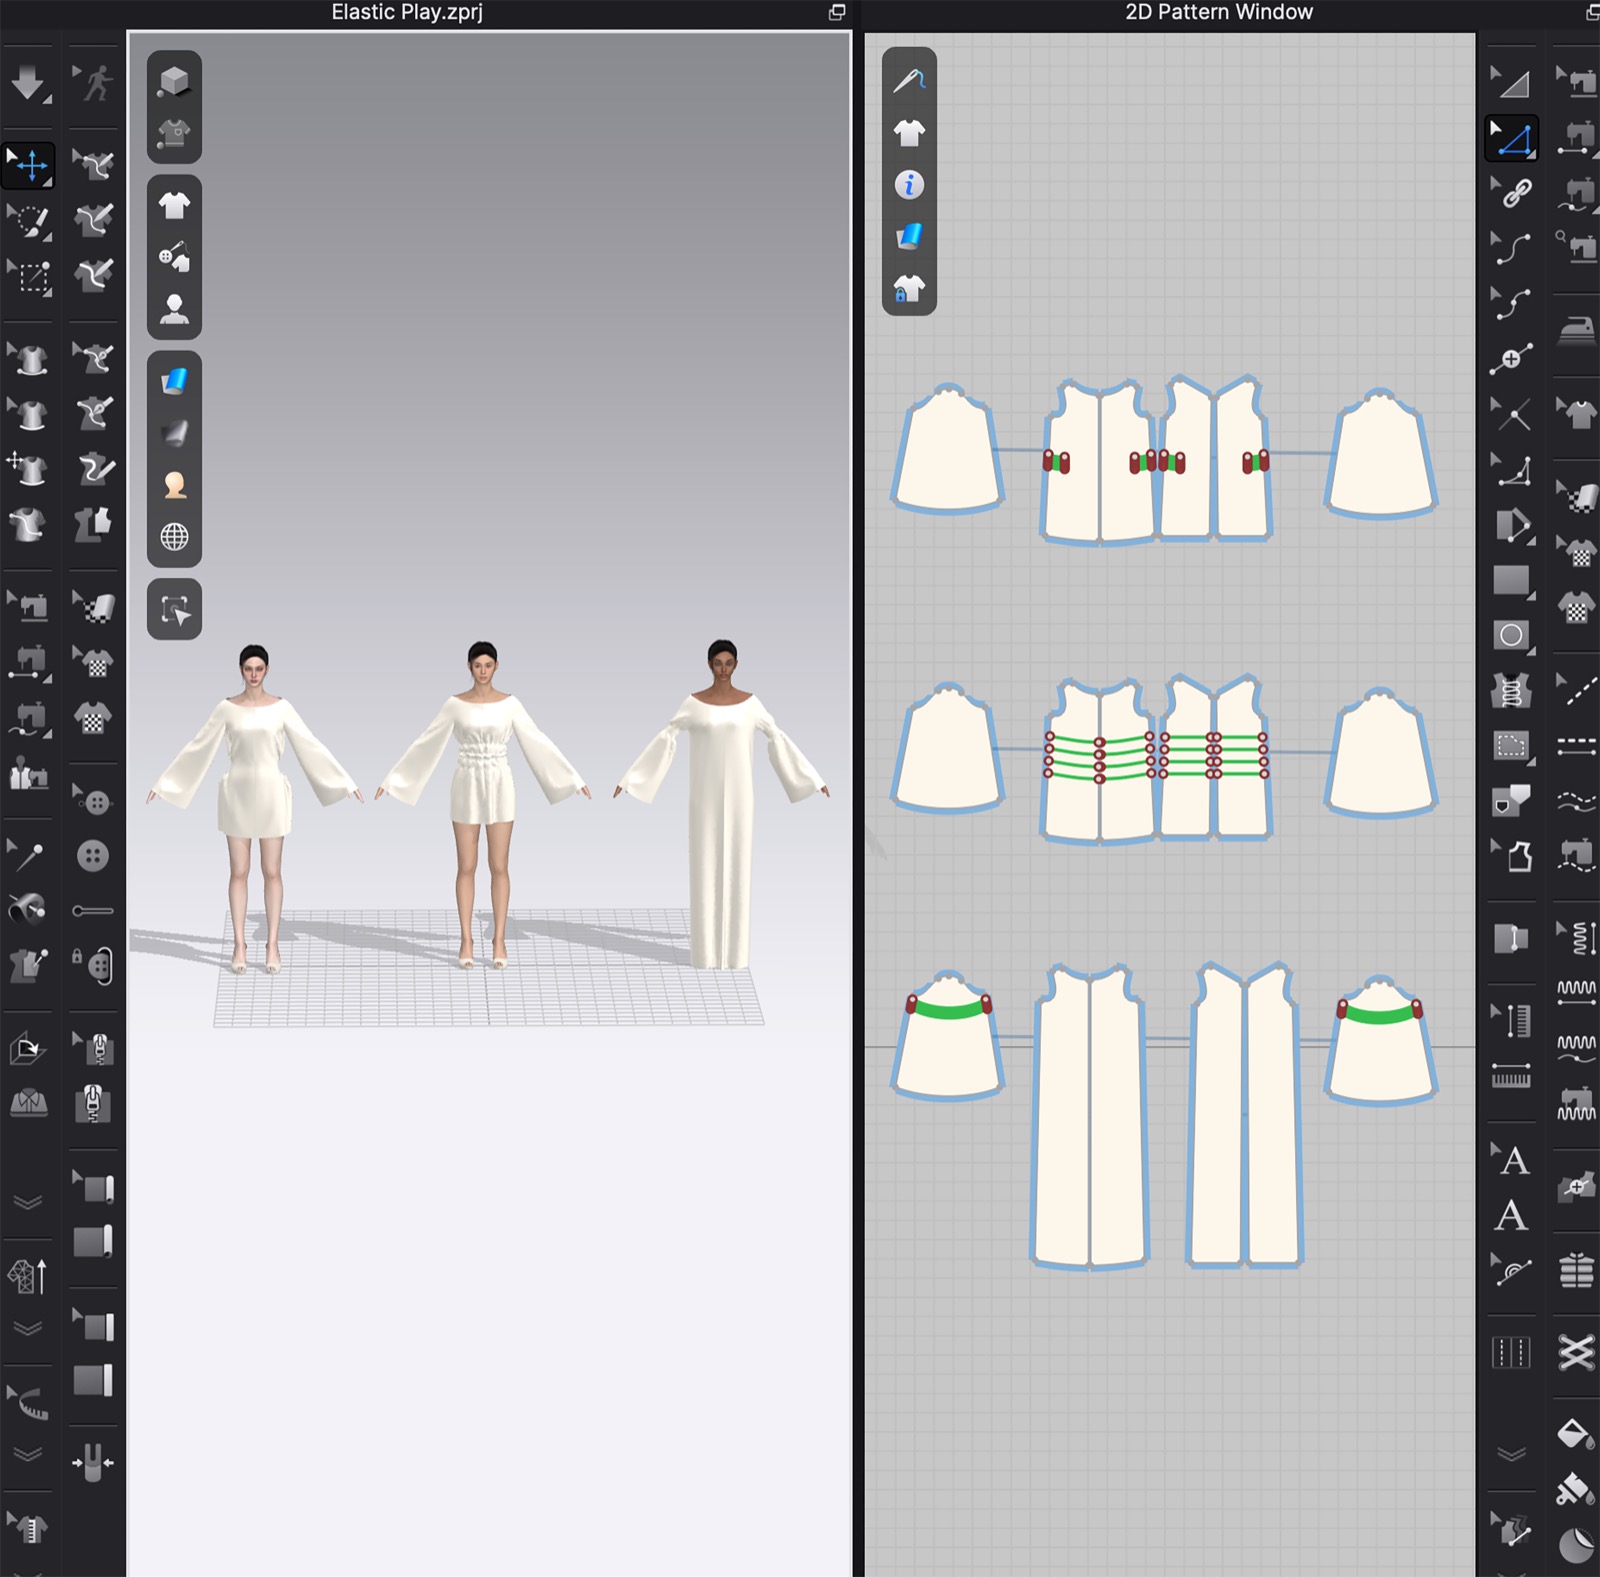Expand the hidden tools chevron below the collar icon

[x=28, y=1201]
